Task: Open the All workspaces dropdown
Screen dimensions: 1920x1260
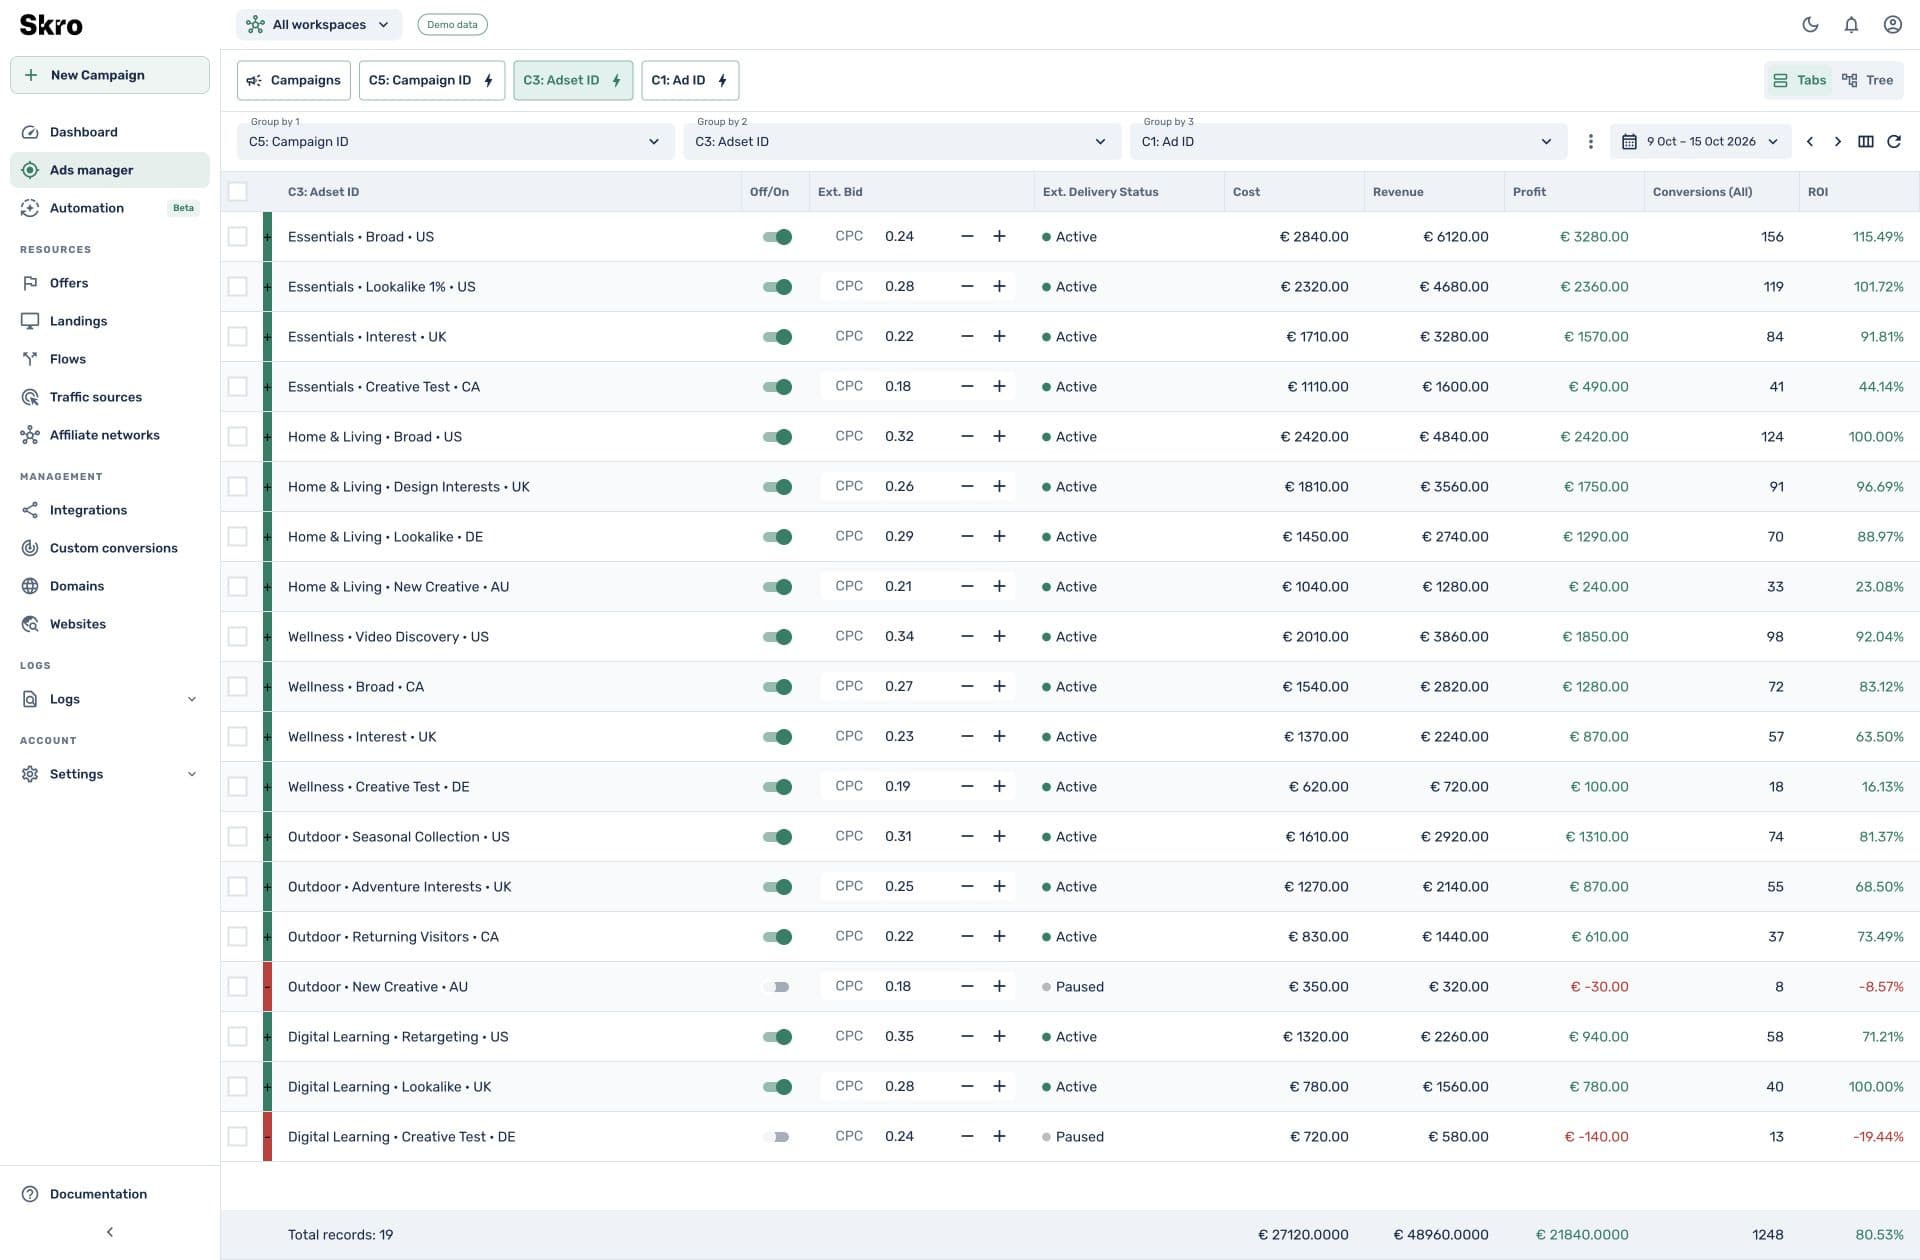Action: (x=319, y=25)
